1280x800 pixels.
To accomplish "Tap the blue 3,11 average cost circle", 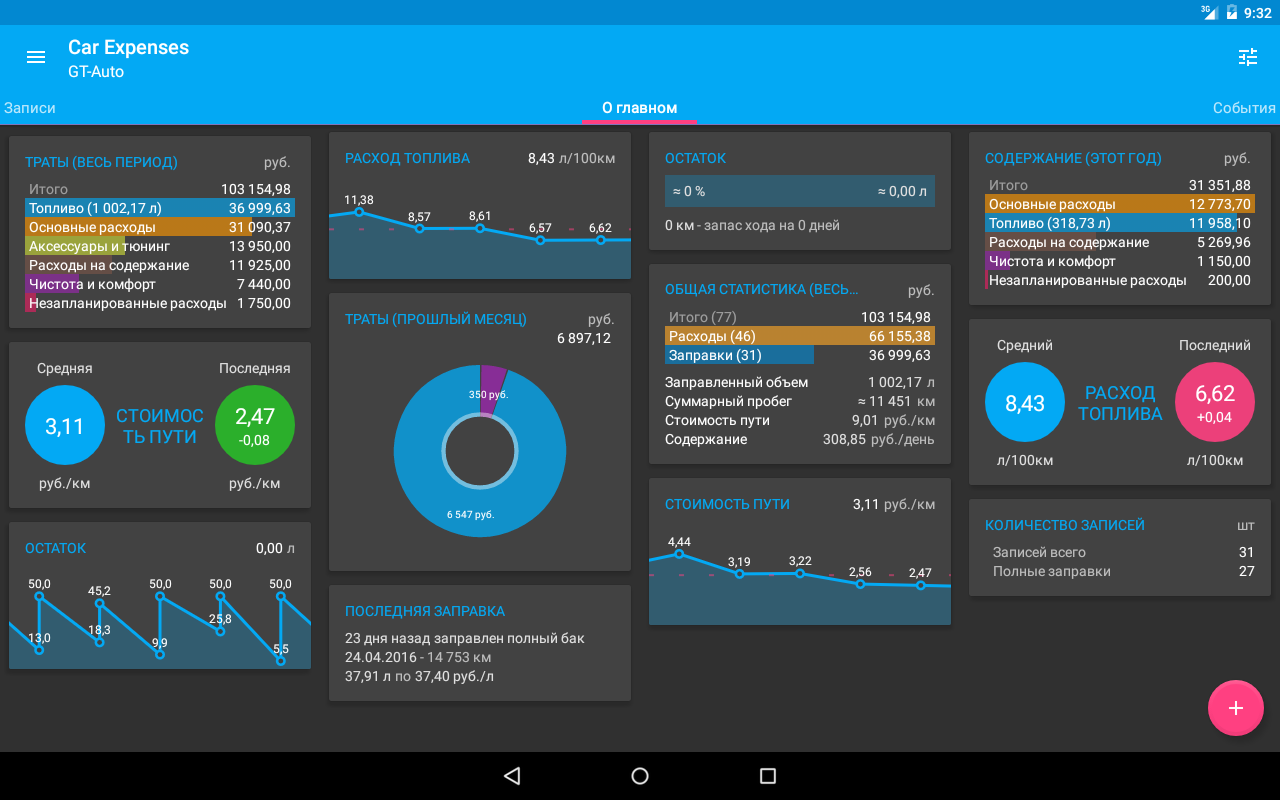I will pyautogui.click(x=65, y=427).
